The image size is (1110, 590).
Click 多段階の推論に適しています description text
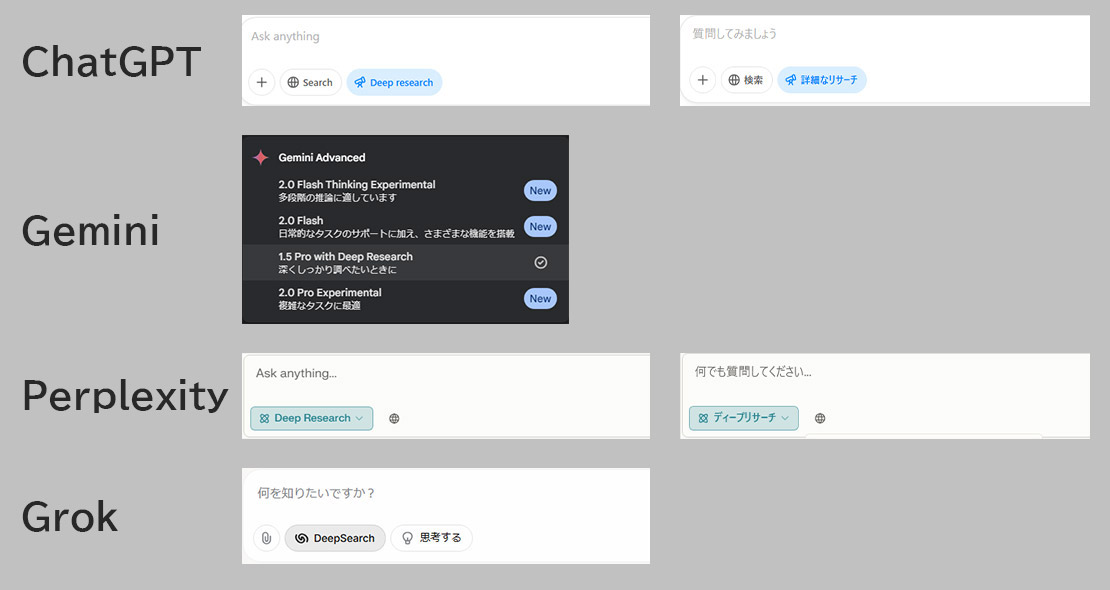tap(338, 198)
